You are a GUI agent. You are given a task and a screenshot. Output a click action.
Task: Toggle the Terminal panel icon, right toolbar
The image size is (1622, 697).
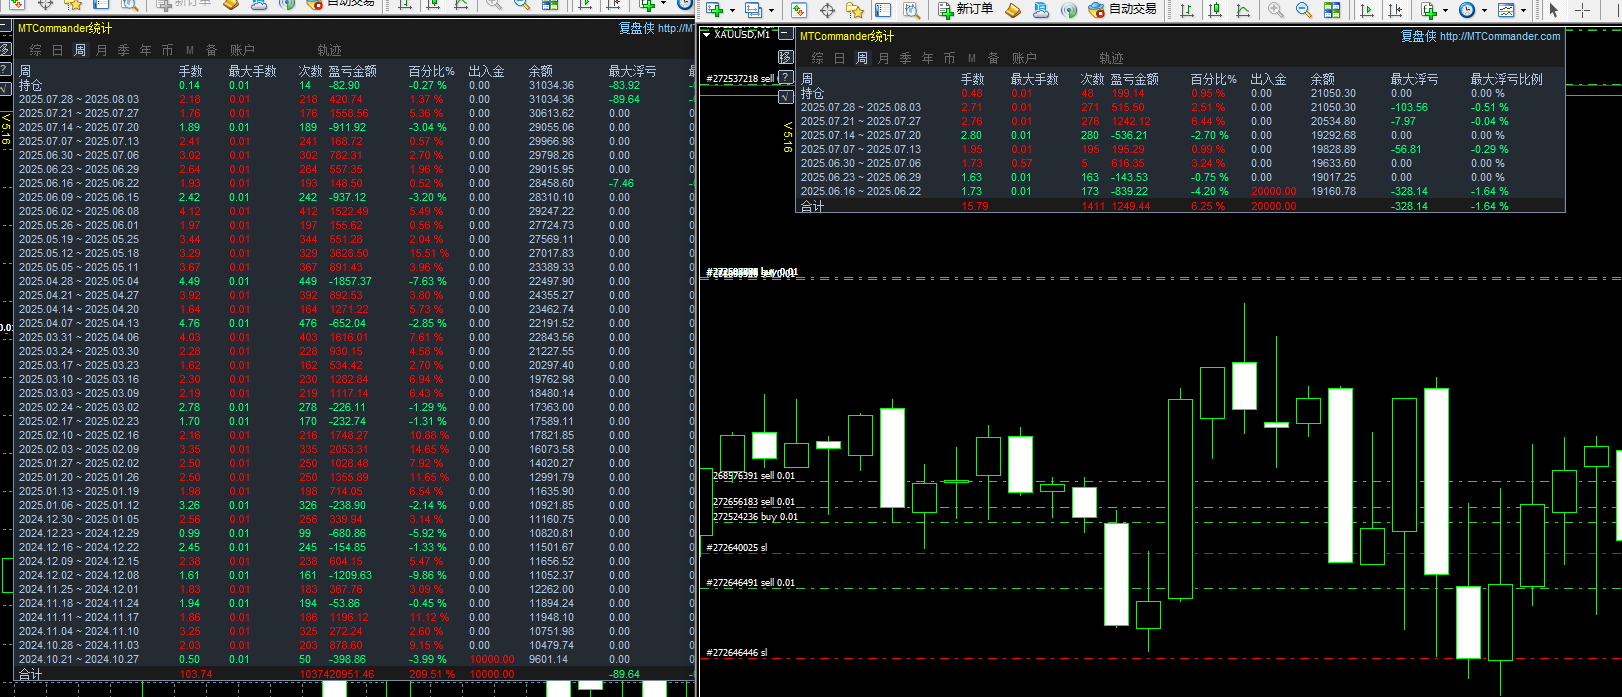tap(883, 10)
